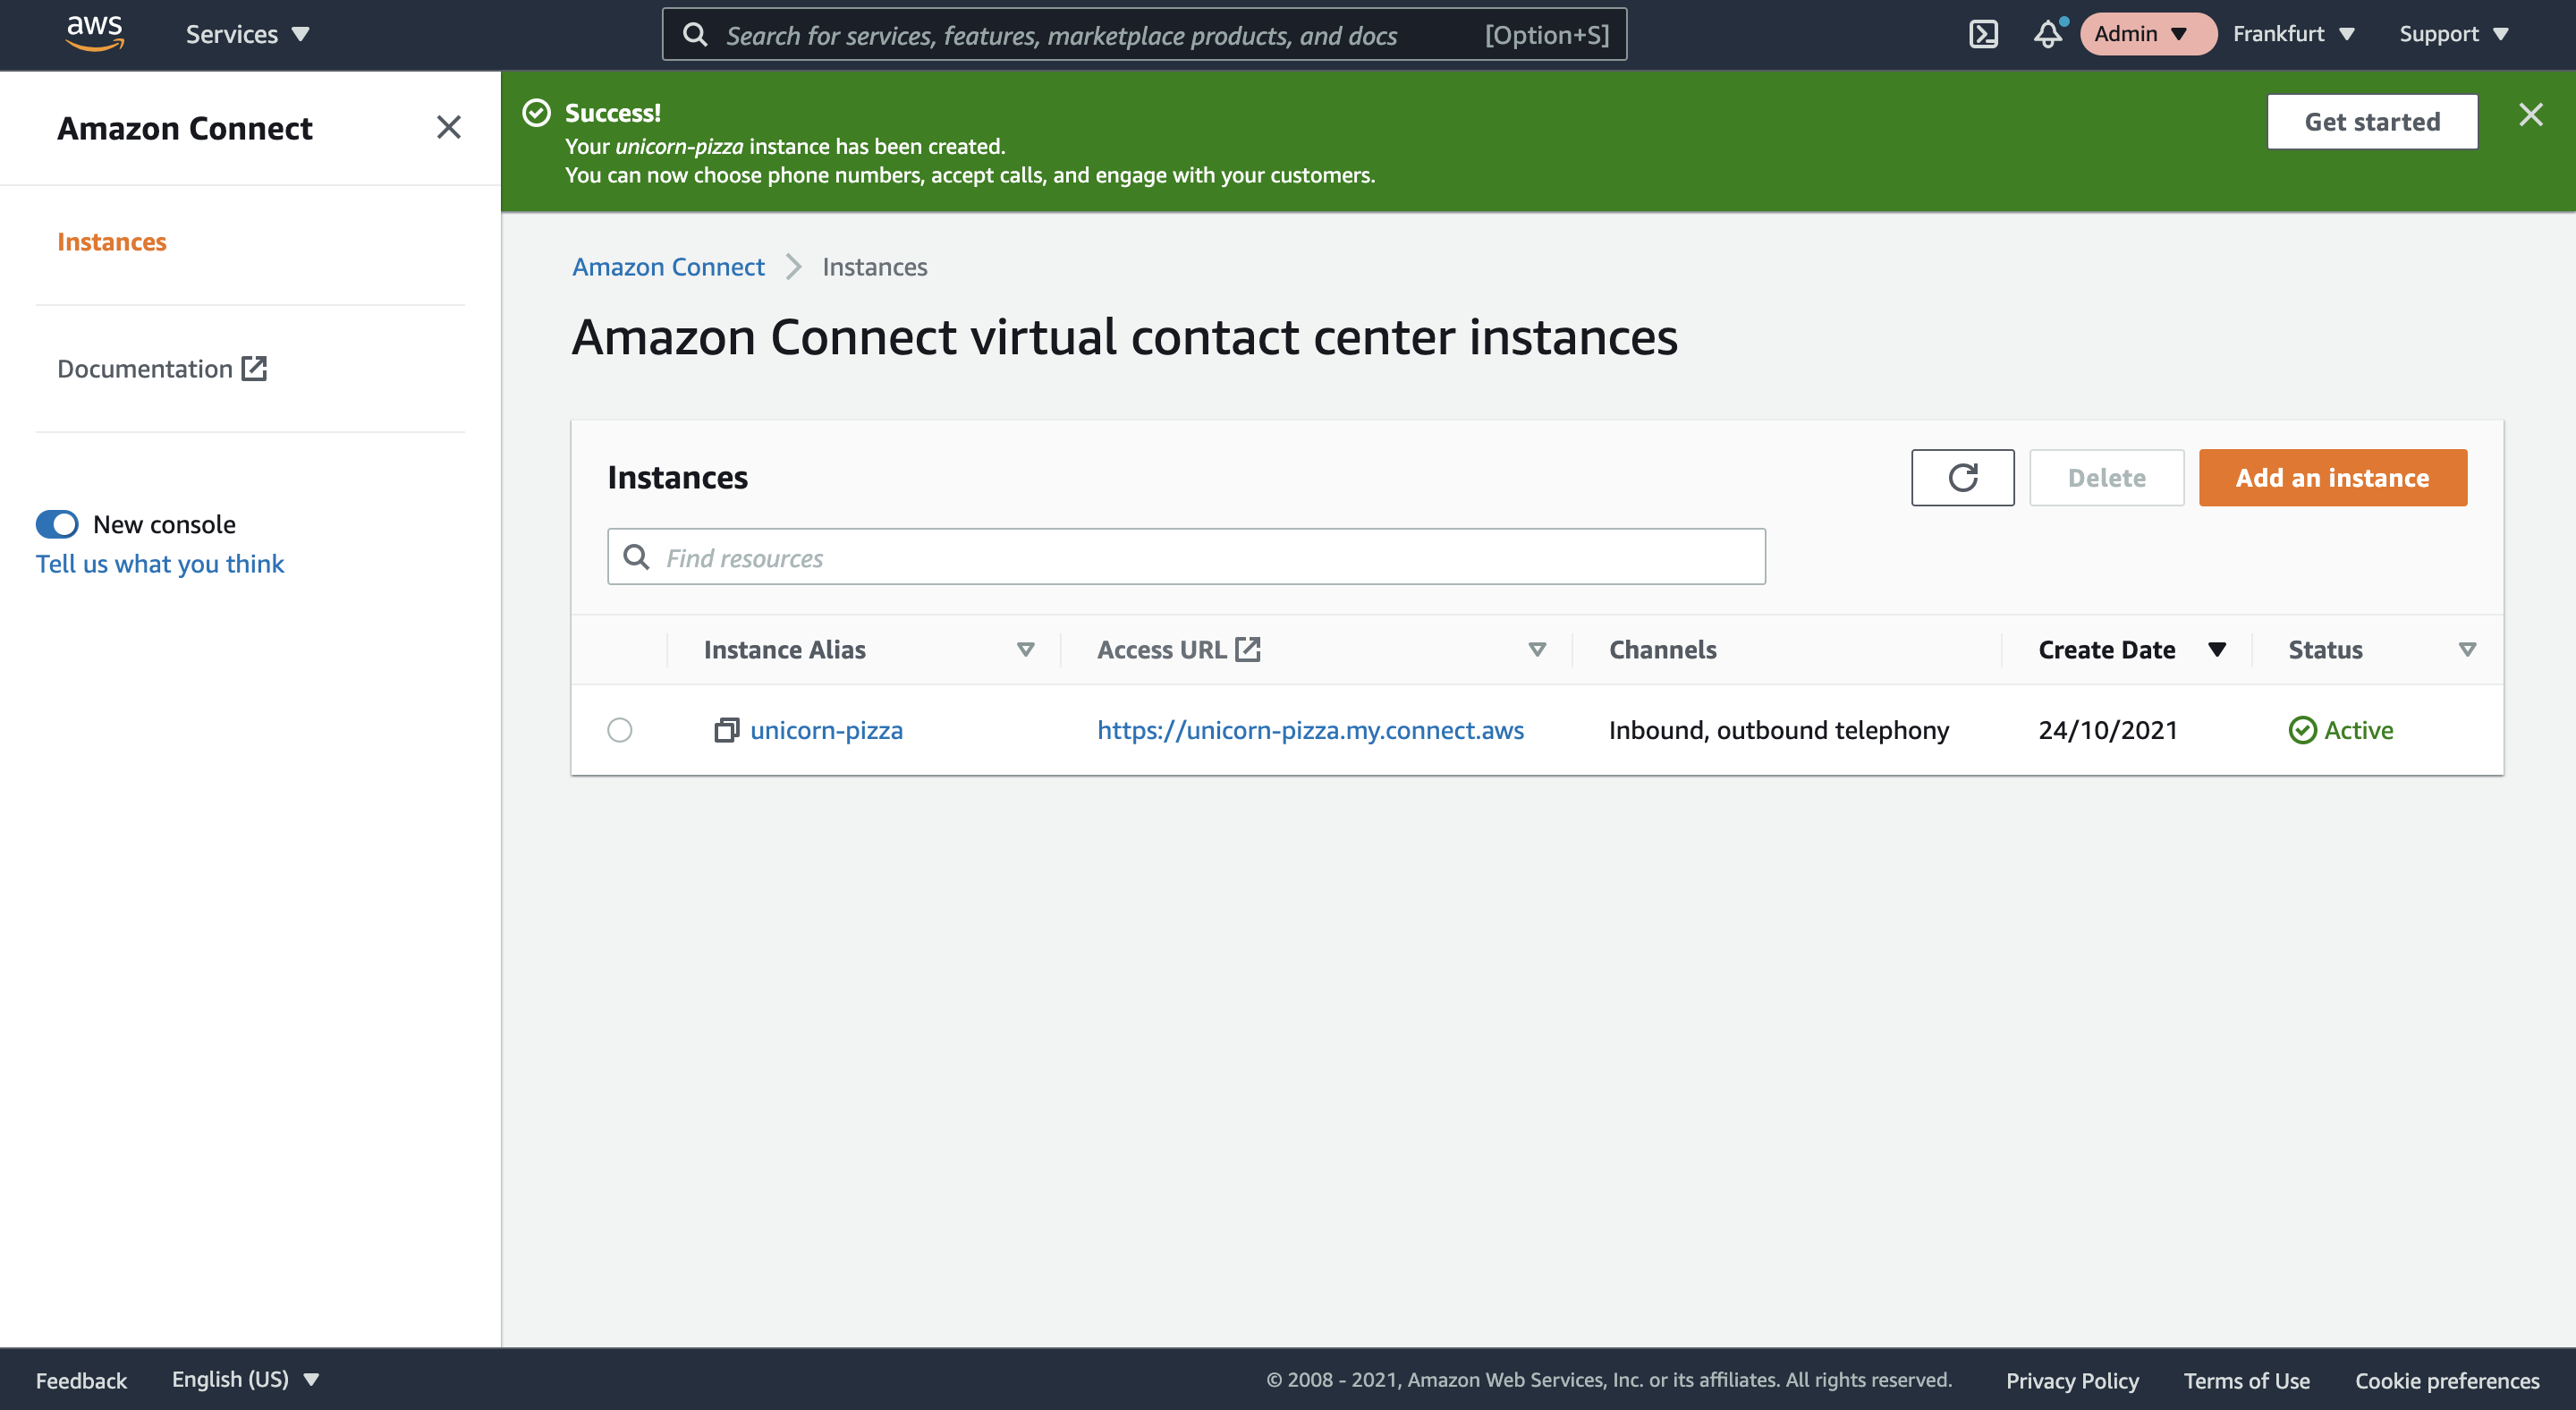
Task: Click the Instances breadcrumb item
Action: pos(875,267)
